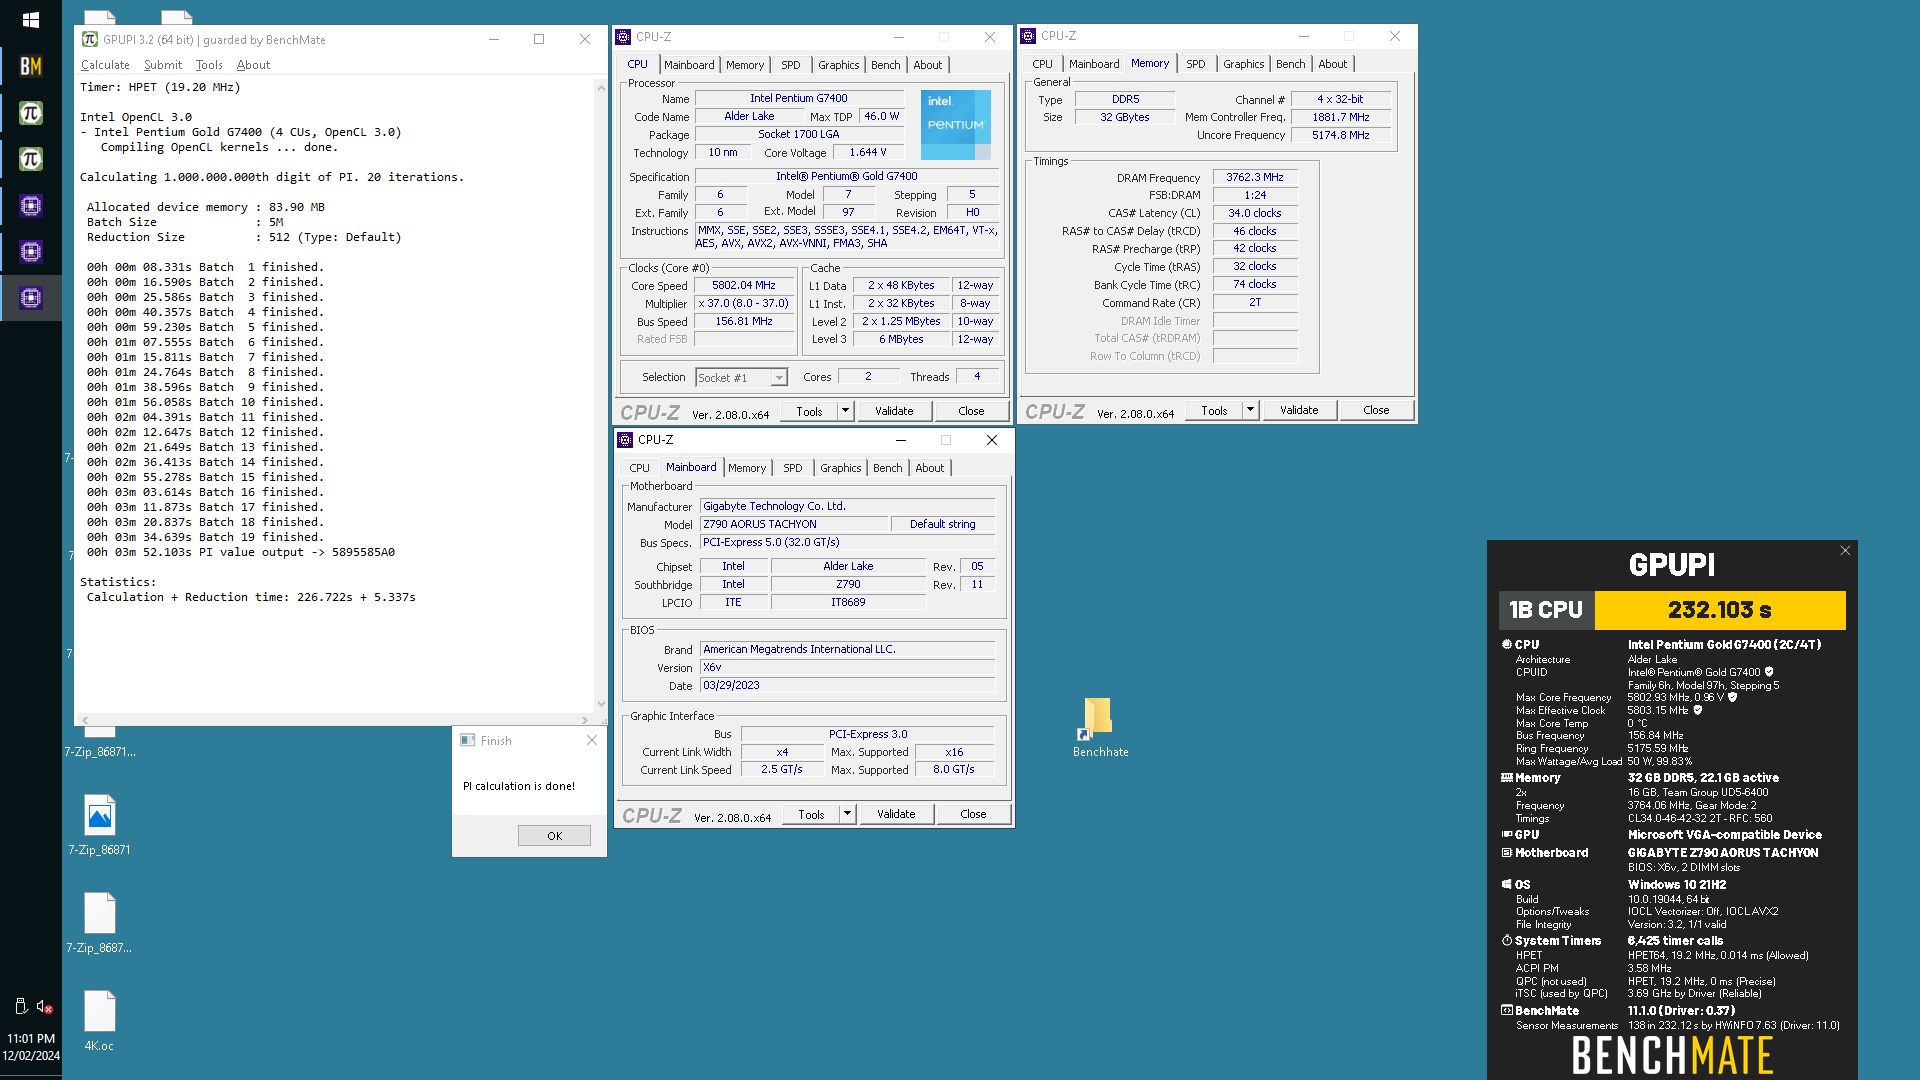This screenshot has height=1080, width=1920.
Task: Click the GPUPI window title bar pi icon
Action: point(90,39)
